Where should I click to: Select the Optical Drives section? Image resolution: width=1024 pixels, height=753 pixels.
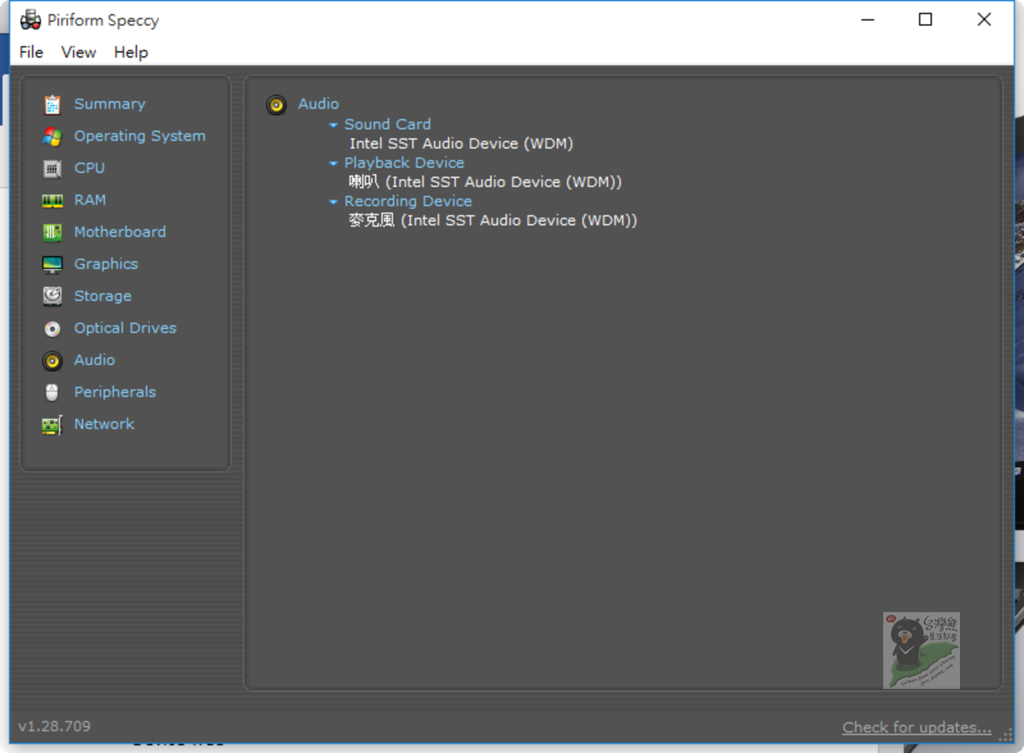click(x=125, y=328)
